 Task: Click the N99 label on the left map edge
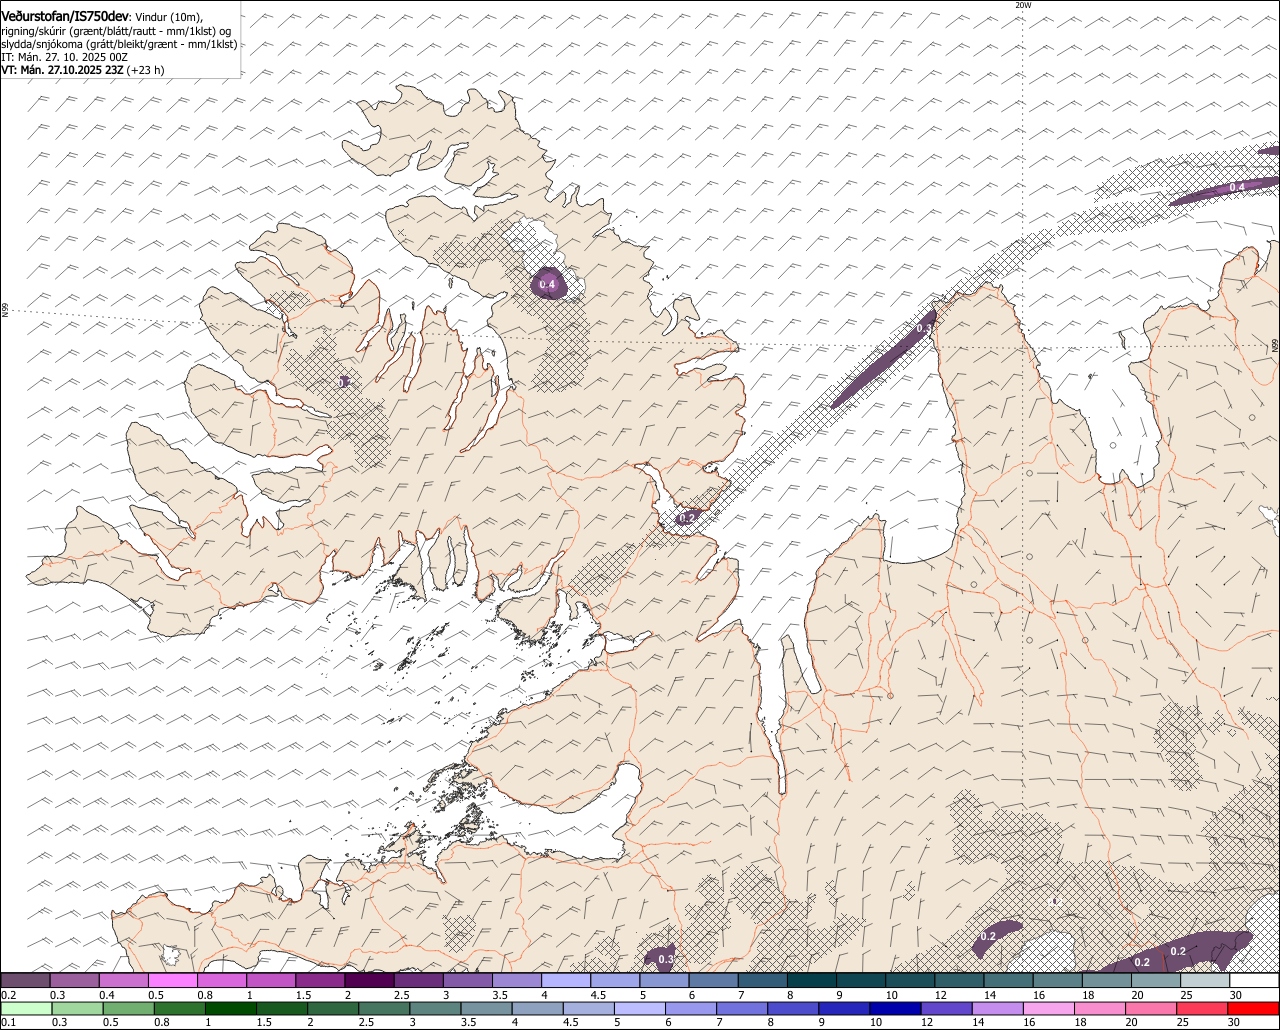[5, 311]
